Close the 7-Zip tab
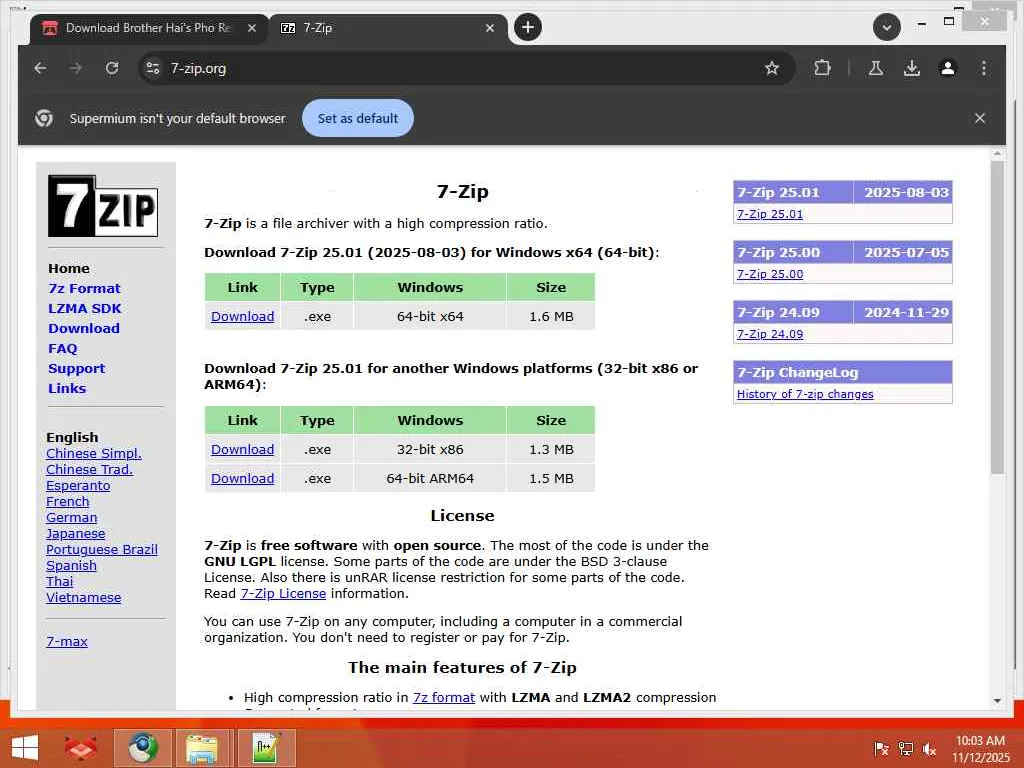The image size is (1024, 768). click(x=490, y=28)
